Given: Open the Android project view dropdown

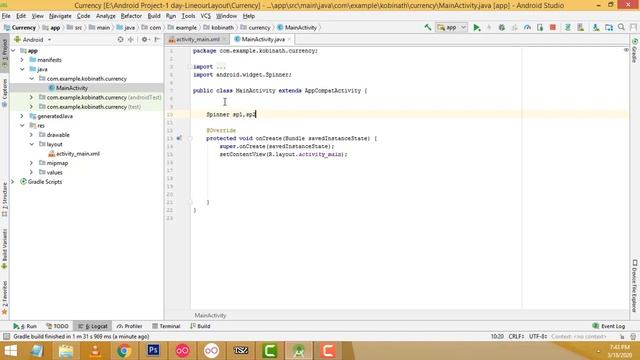Looking at the screenshot, I should (x=33, y=40).
